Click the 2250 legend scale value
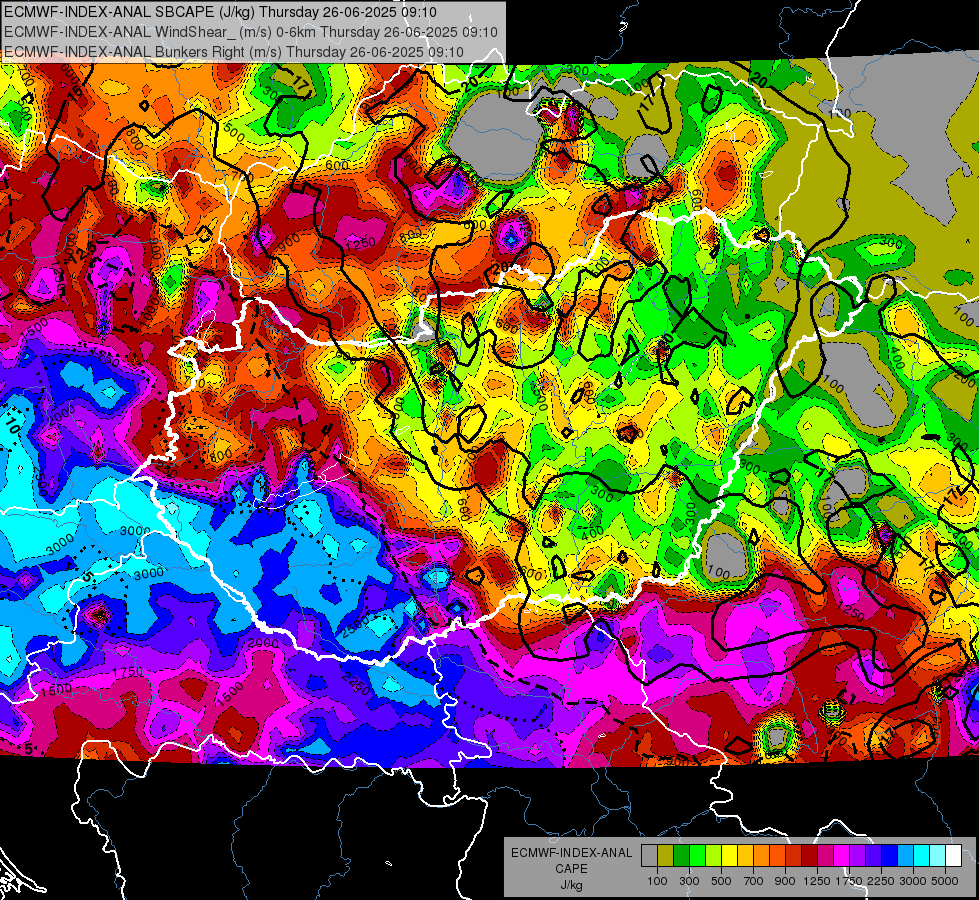The image size is (979, 900). pyautogui.click(x=881, y=881)
